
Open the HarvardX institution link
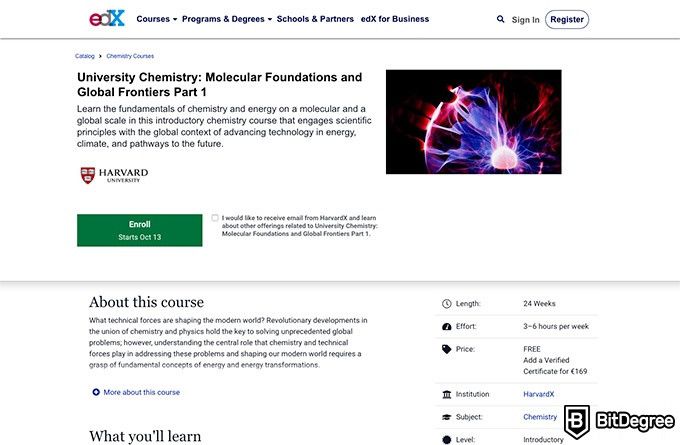pos(539,394)
